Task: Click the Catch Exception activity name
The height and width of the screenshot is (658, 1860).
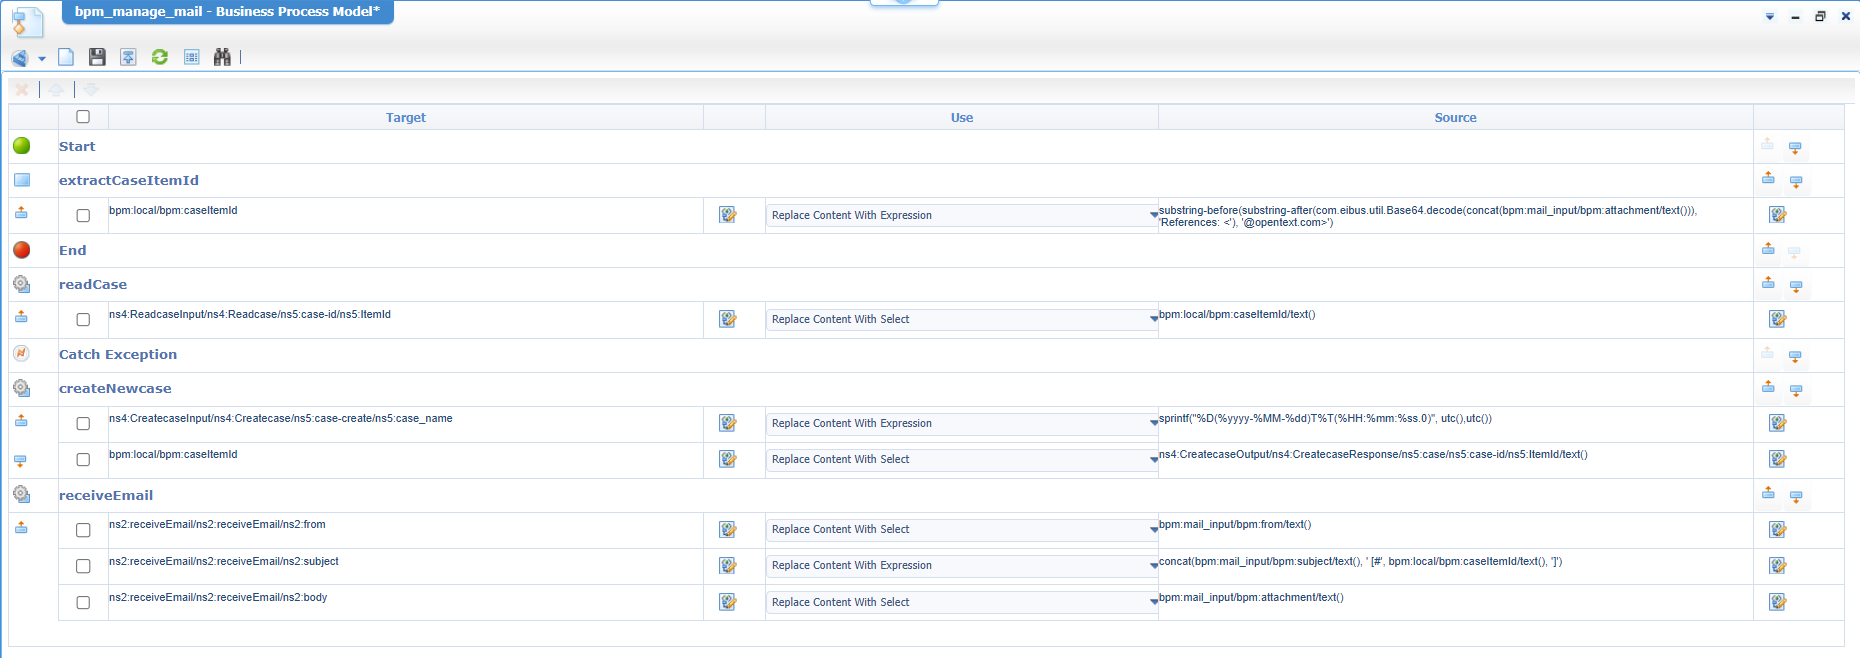Action: click(x=118, y=354)
